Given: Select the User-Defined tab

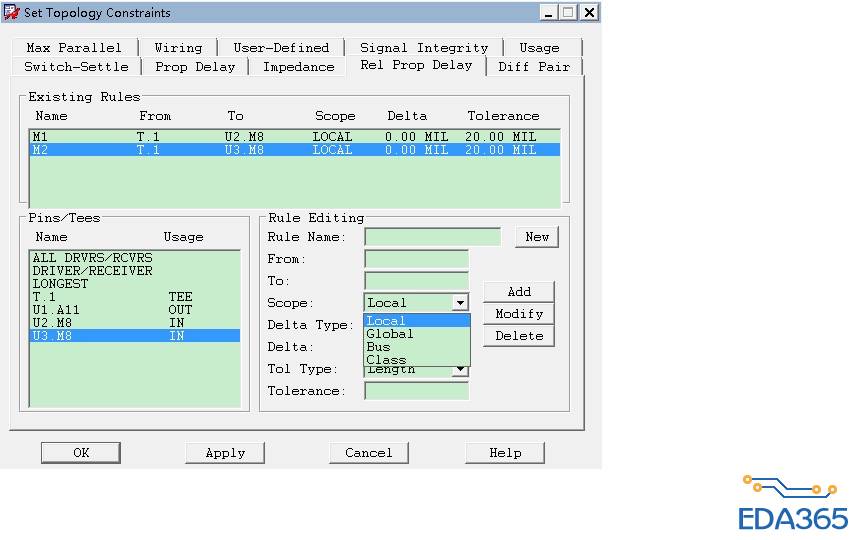Looking at the screenshot, I should (281, 48).
